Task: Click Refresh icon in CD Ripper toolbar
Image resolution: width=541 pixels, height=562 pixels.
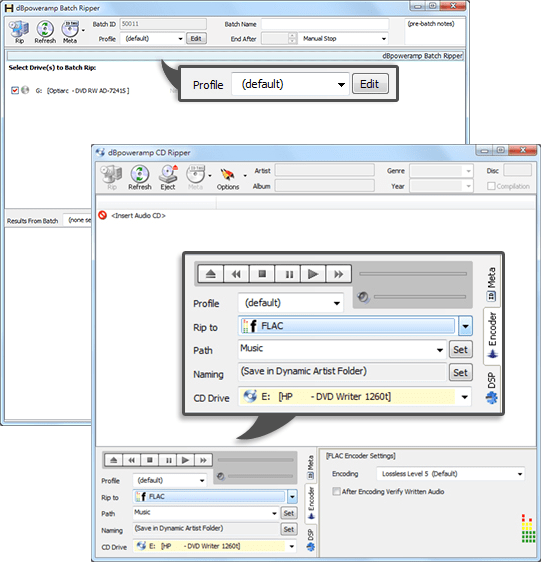Action: 139,177
